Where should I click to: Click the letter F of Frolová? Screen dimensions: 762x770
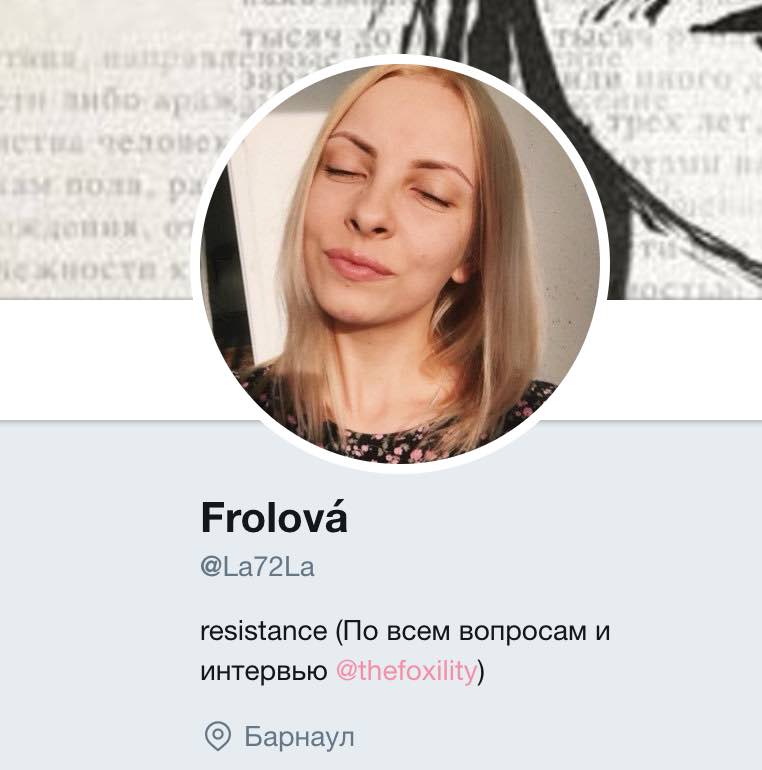213,517
